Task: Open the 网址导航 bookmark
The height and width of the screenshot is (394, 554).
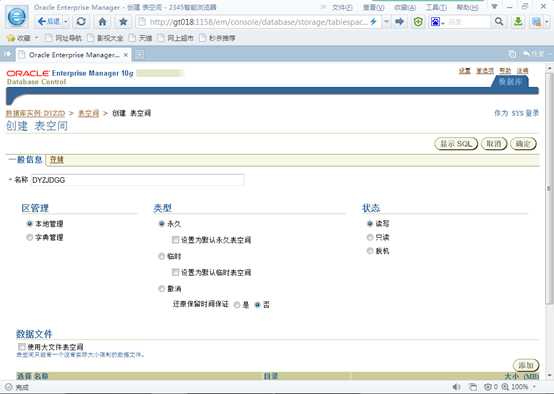Action: (64, 38)
